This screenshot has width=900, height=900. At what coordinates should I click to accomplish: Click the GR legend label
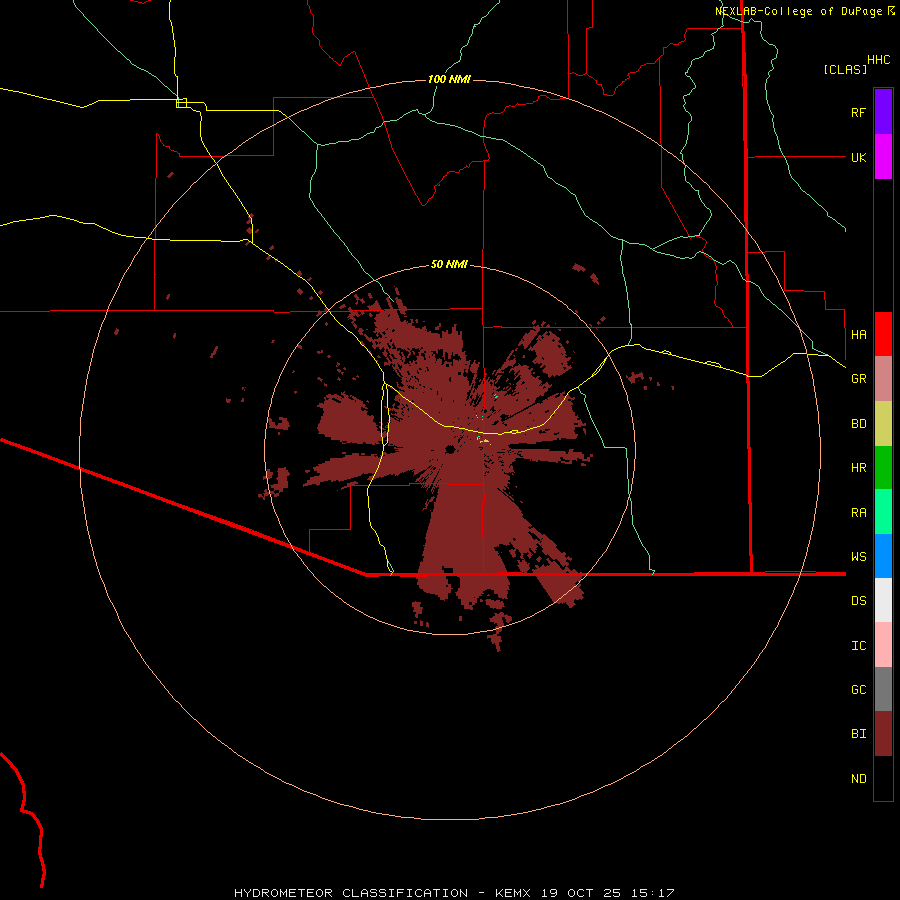point(858,379)
